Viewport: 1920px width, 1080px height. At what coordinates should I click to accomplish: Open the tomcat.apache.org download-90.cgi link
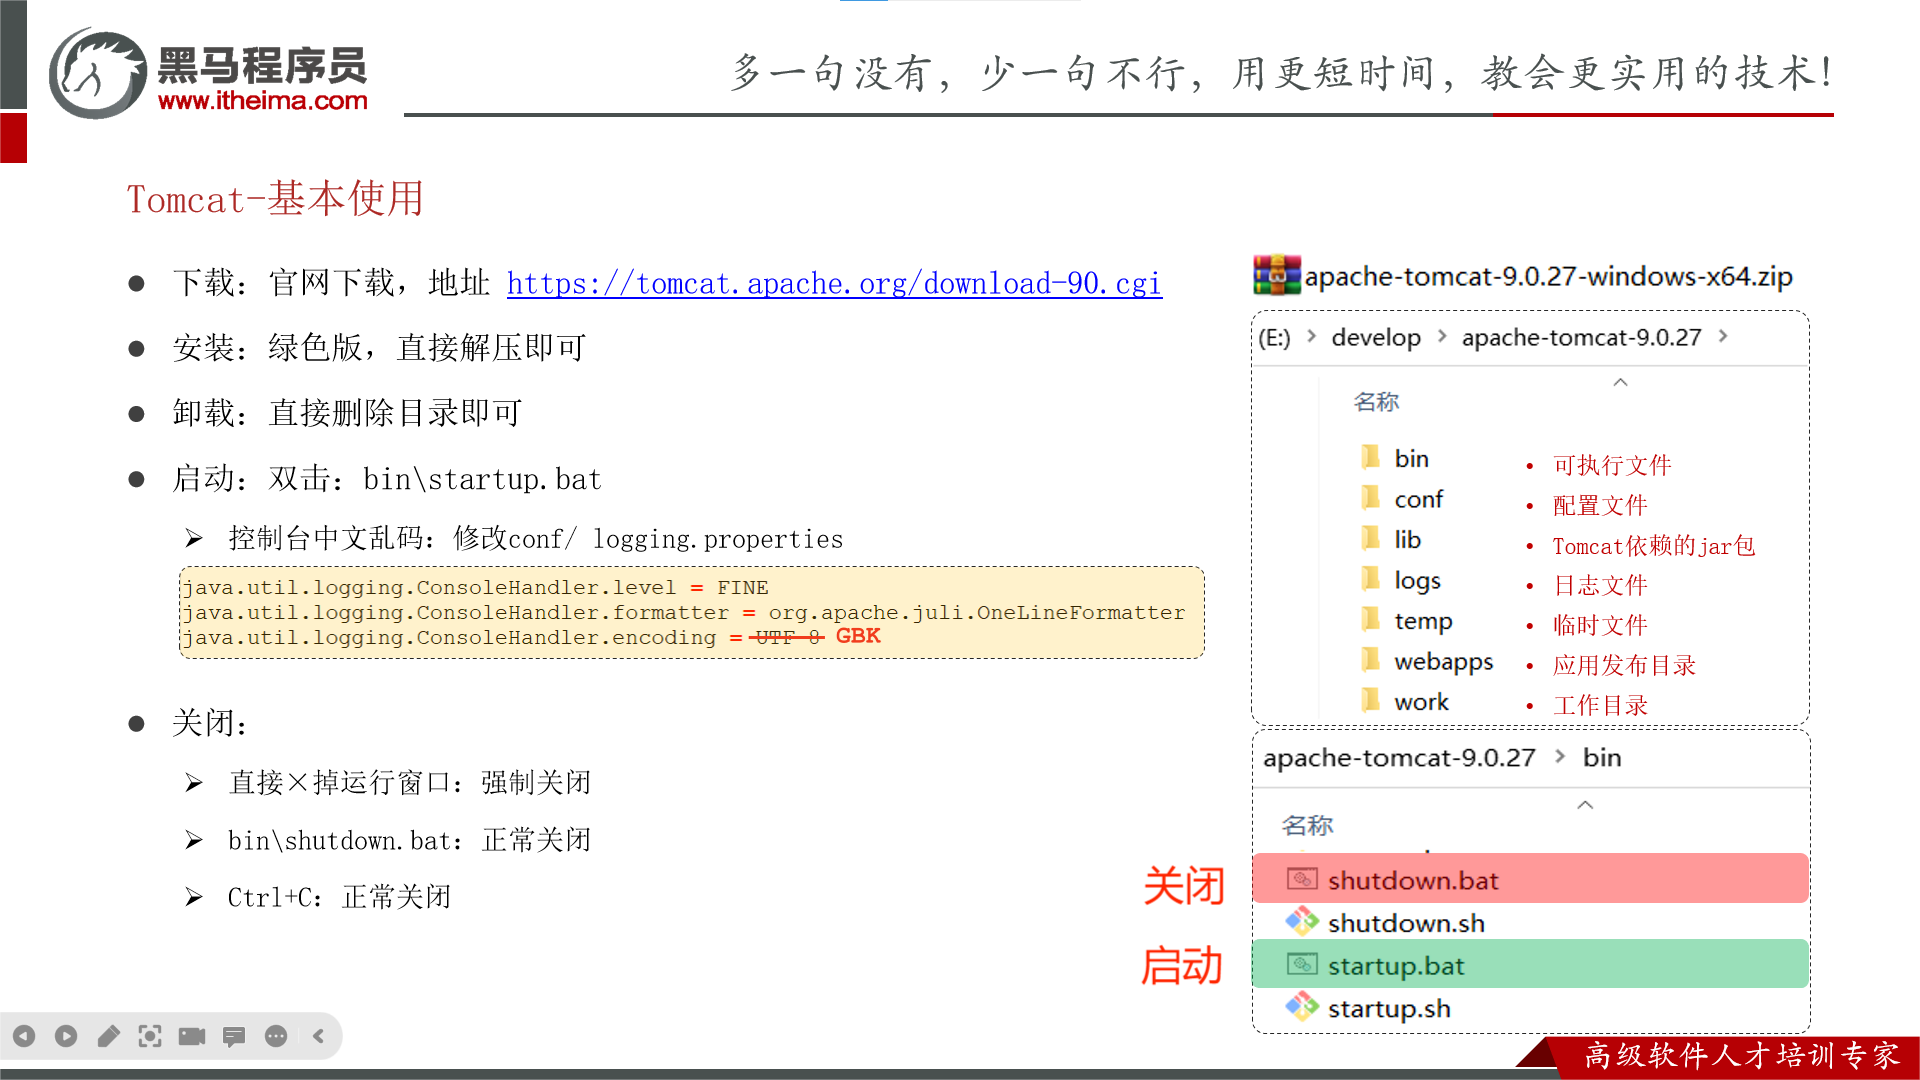pos(834,284)
